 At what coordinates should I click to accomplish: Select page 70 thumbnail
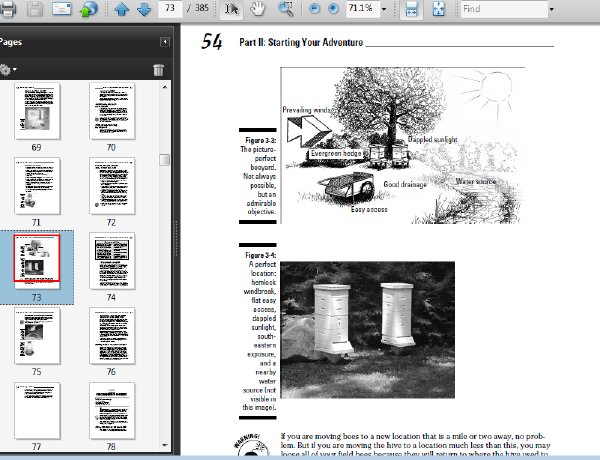coord(112,111)
